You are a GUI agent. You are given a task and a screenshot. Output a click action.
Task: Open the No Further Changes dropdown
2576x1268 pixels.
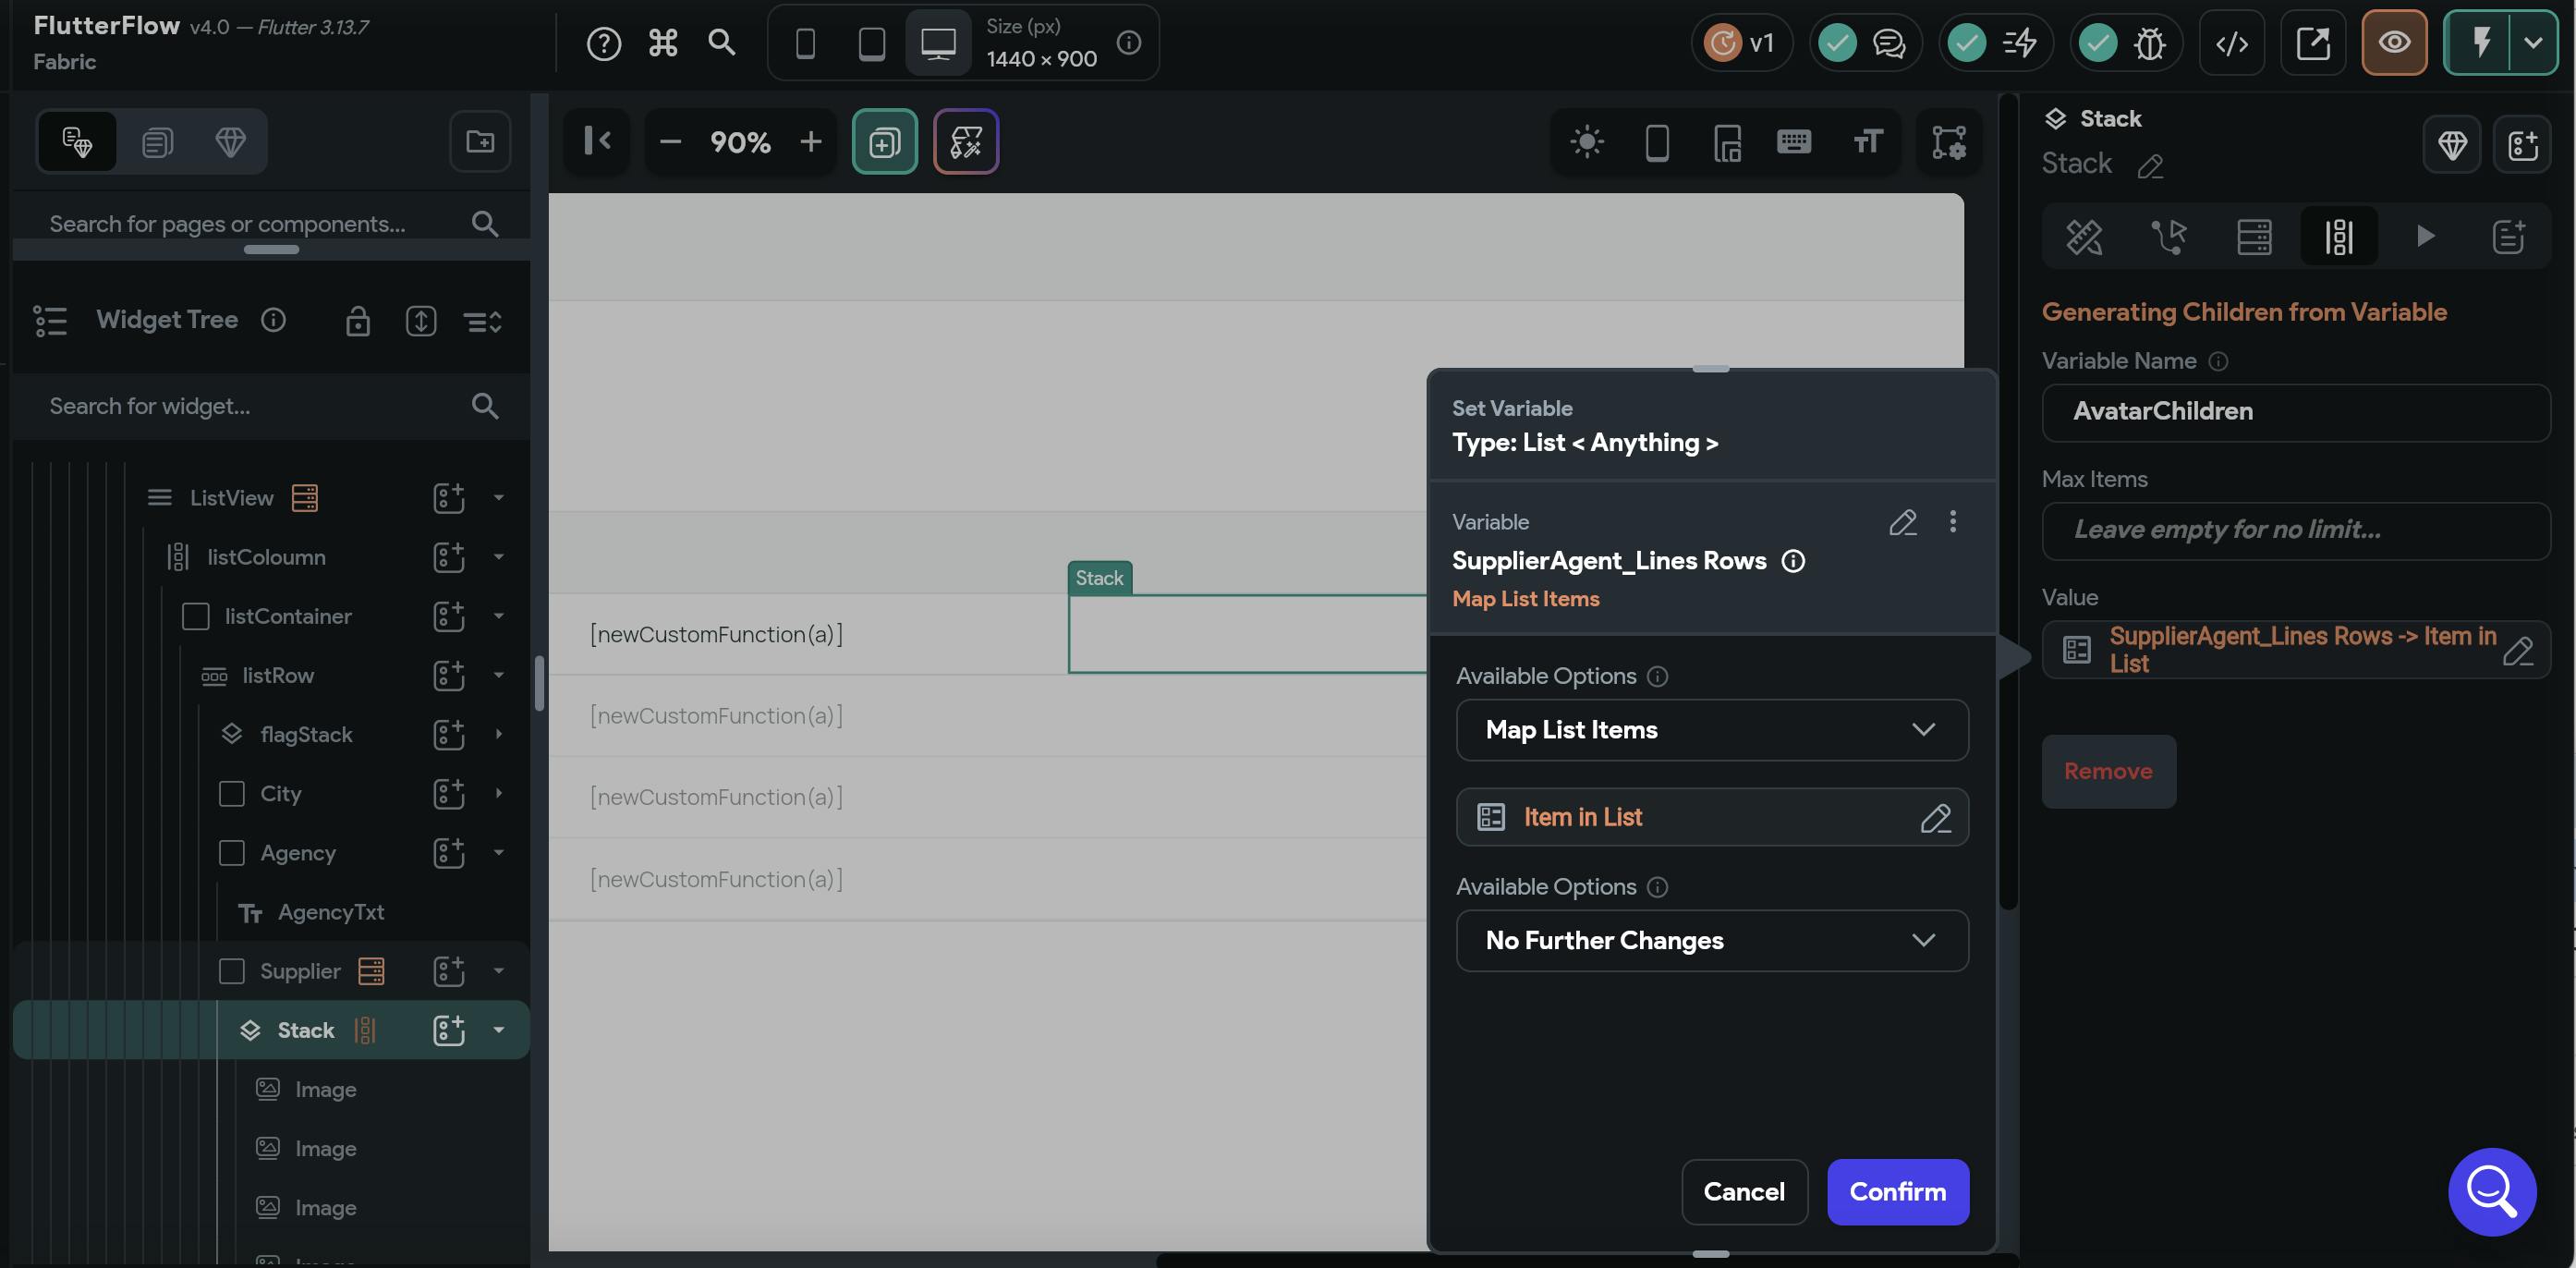point(1711,940)
